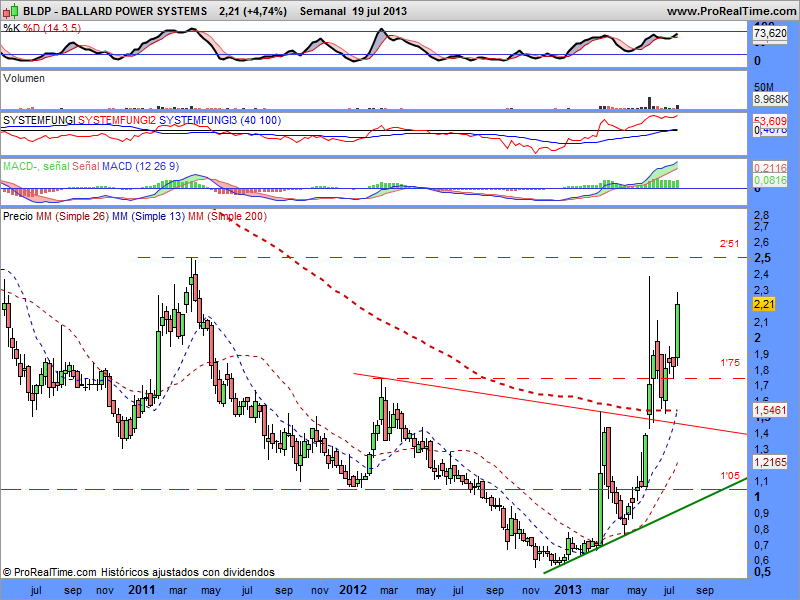800x600 pixels.
Task: Open the www.ProRealTime.com link
Action: (x=732, y=11)
